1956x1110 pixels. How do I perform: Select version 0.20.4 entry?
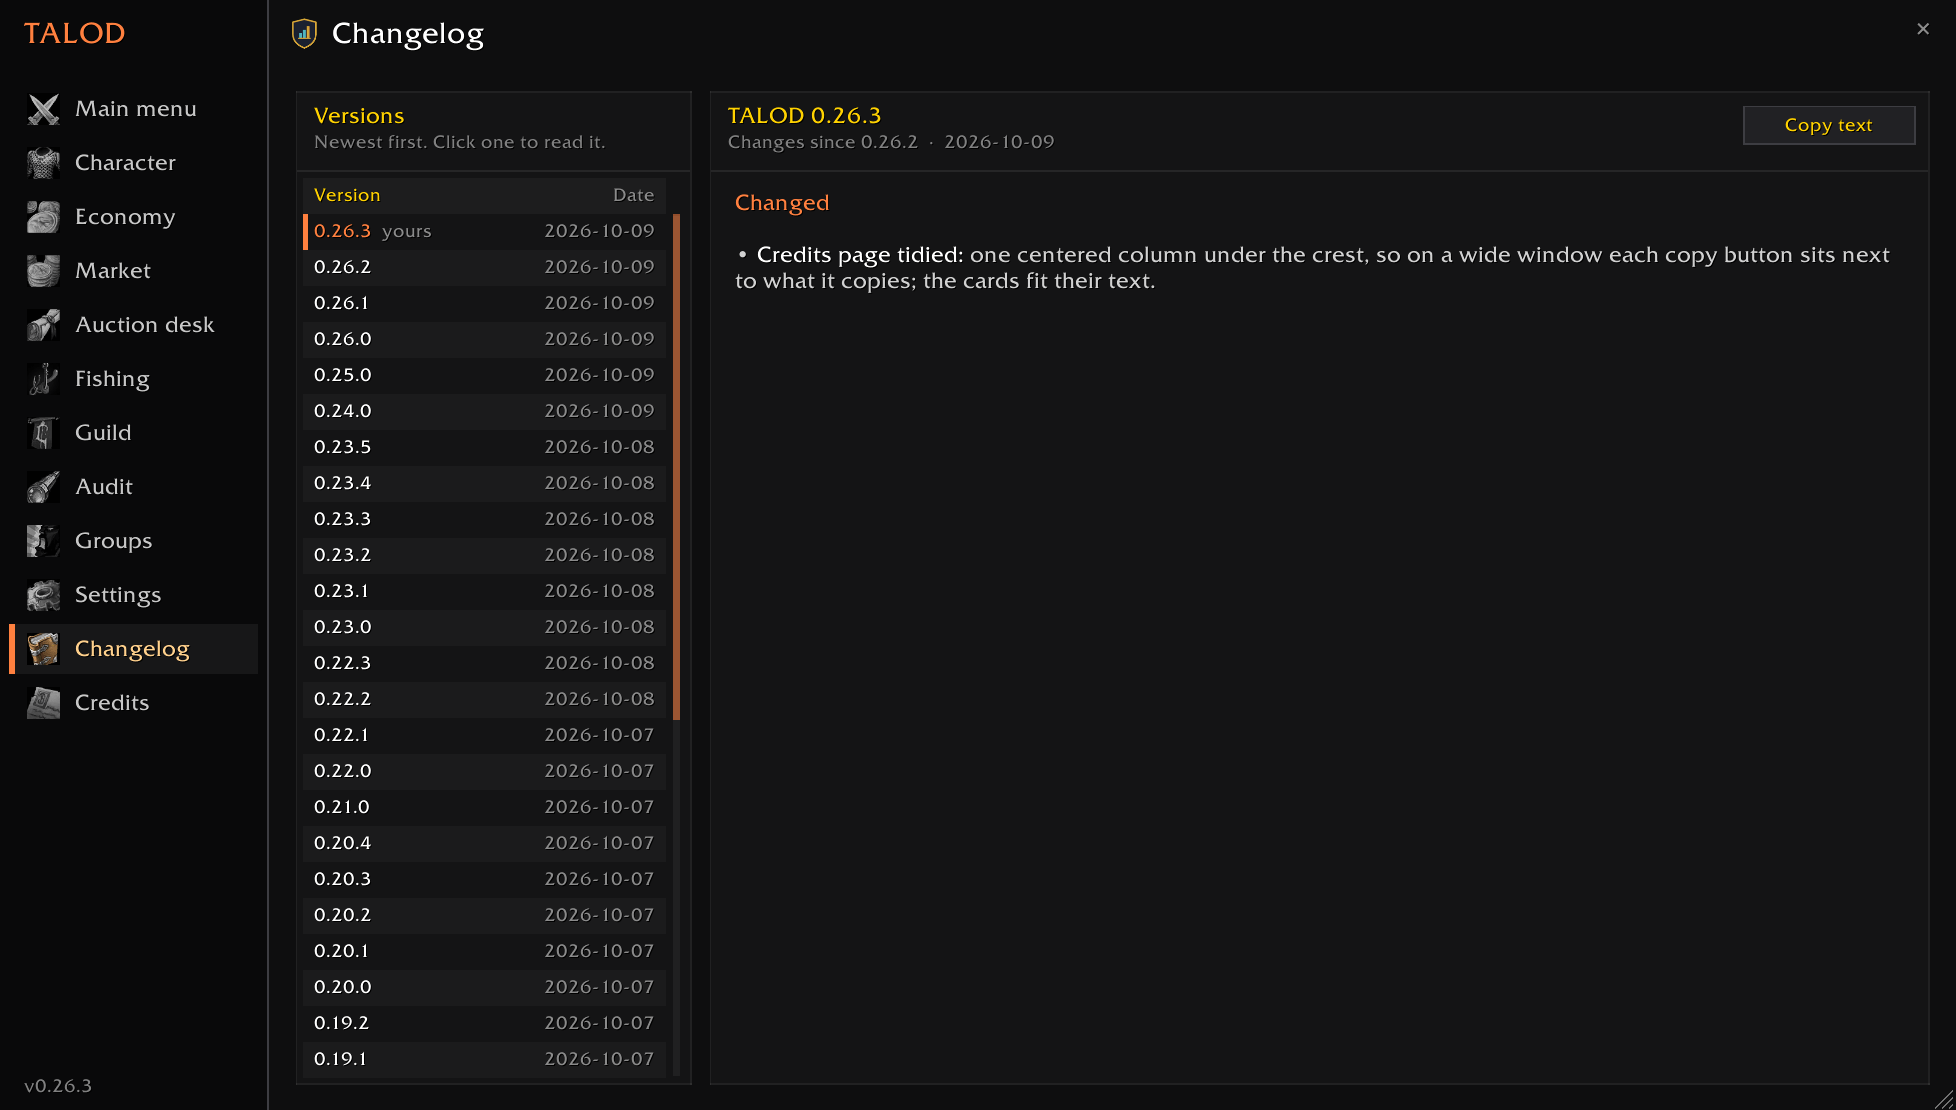point(485,843)
